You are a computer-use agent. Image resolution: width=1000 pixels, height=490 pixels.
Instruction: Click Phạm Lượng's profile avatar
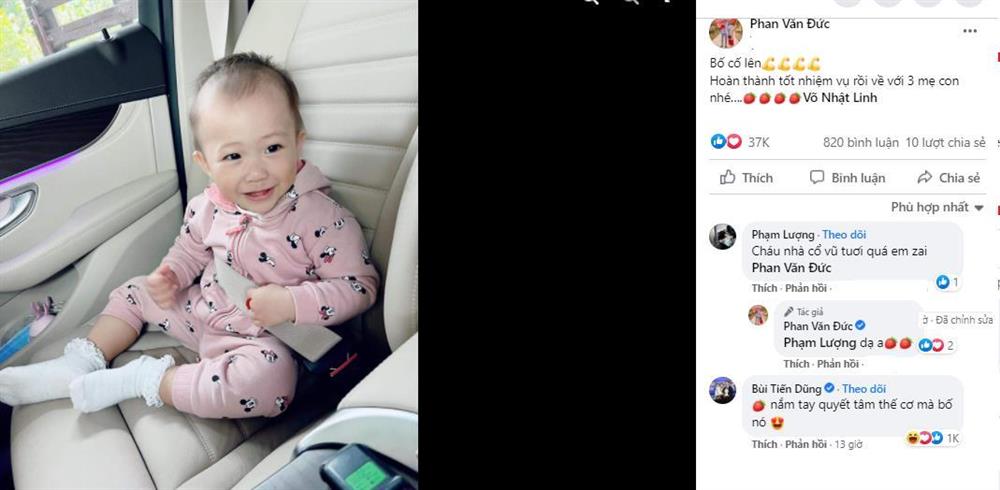[x=723, y=236]
